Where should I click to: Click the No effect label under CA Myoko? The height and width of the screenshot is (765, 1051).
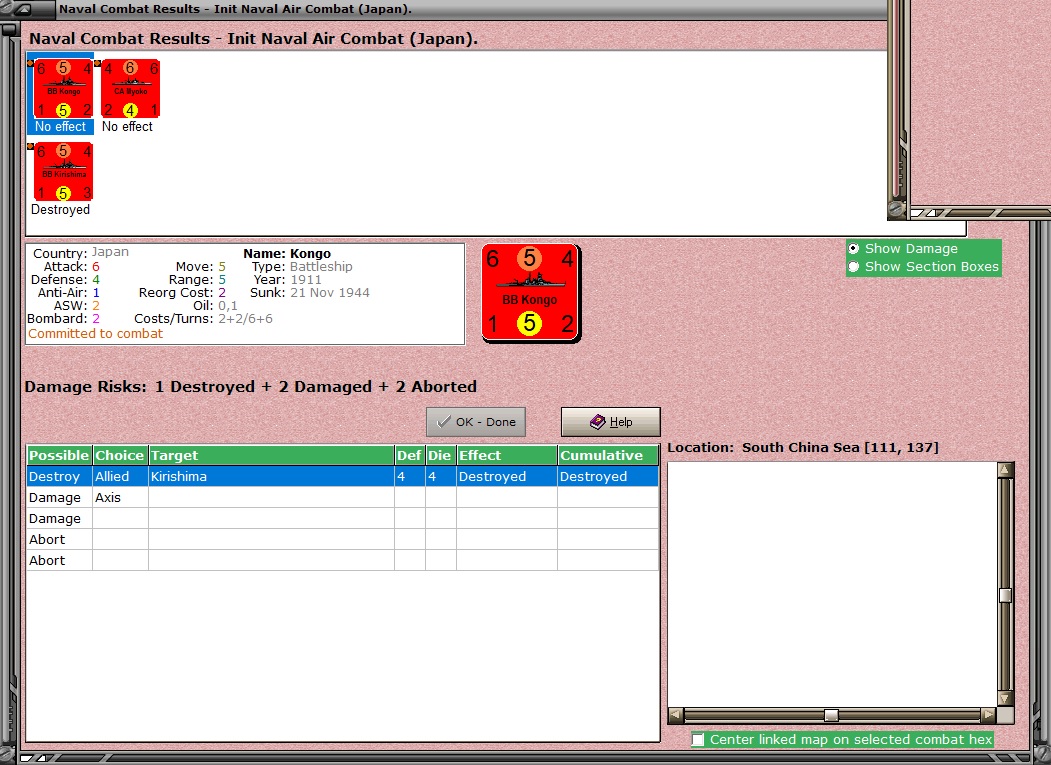click(127, 127)
